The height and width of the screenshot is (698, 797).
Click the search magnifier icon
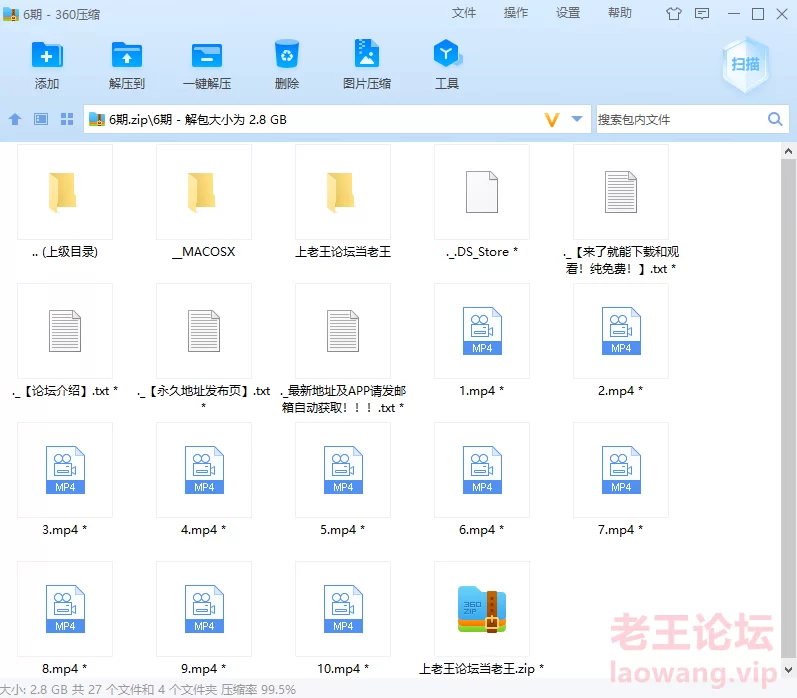click(x=775, y=119)
